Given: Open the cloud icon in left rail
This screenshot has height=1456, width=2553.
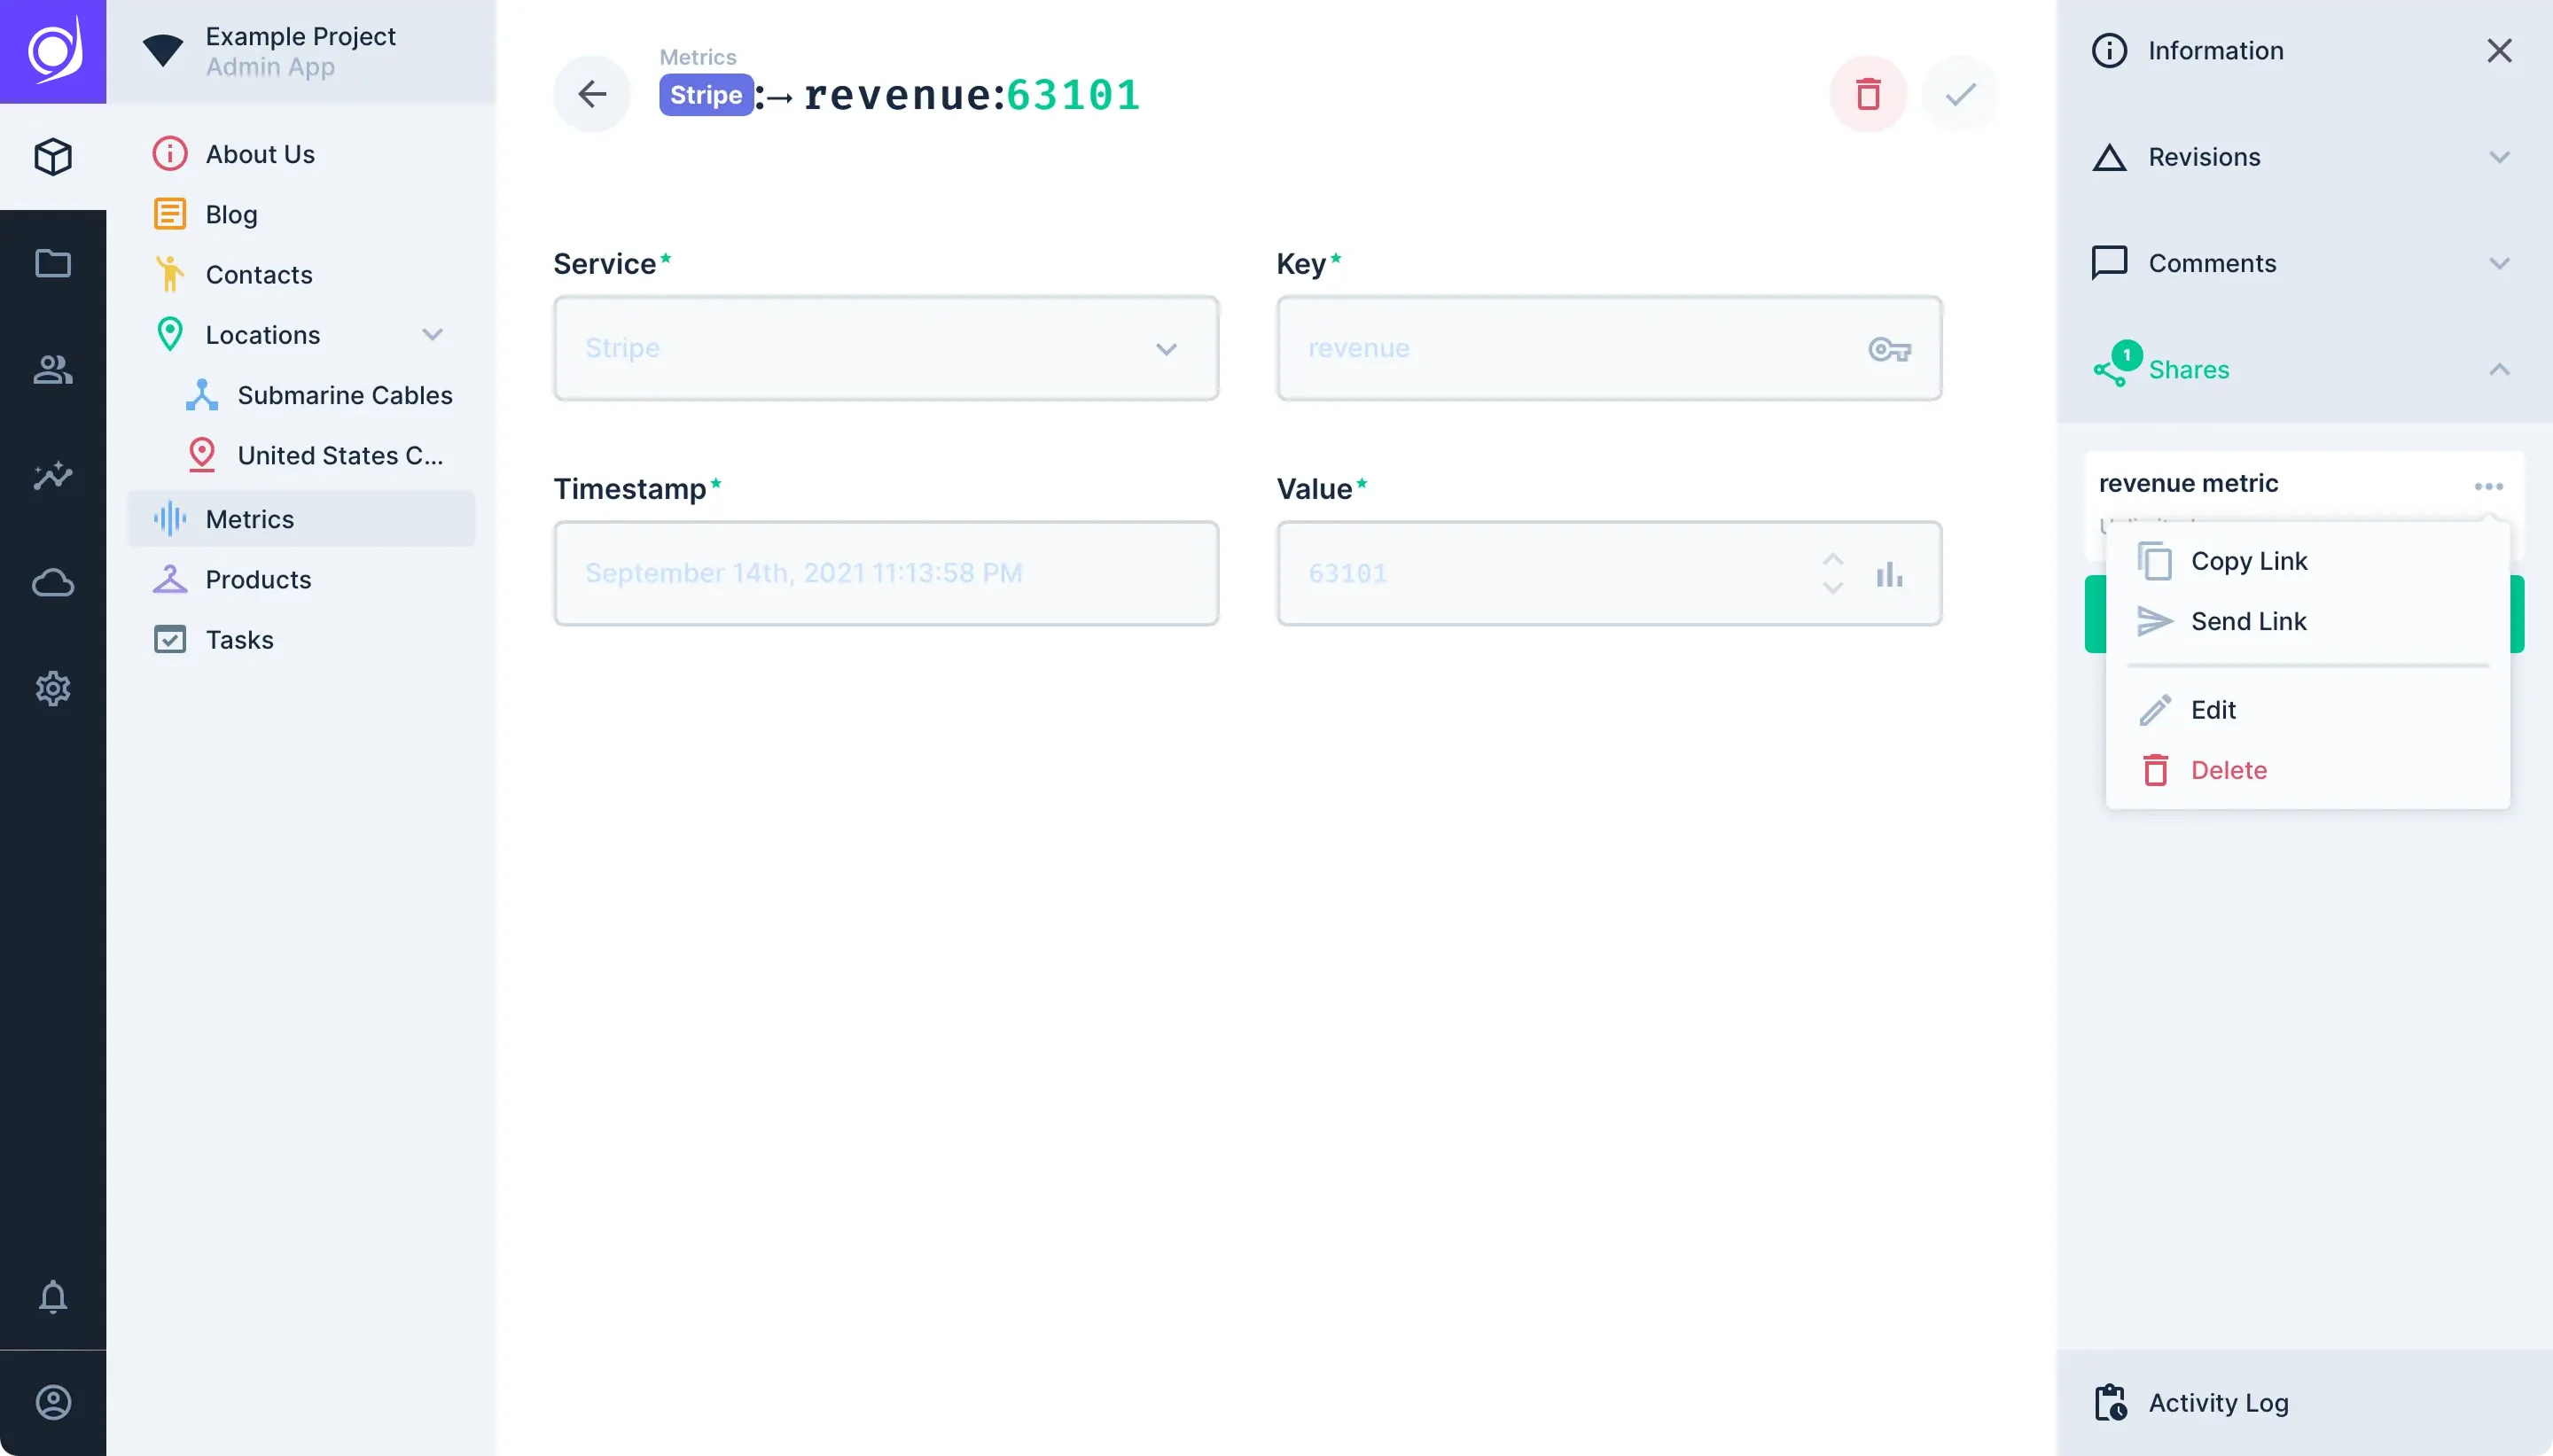Looking at the screenshot, I should pos(53,582).
